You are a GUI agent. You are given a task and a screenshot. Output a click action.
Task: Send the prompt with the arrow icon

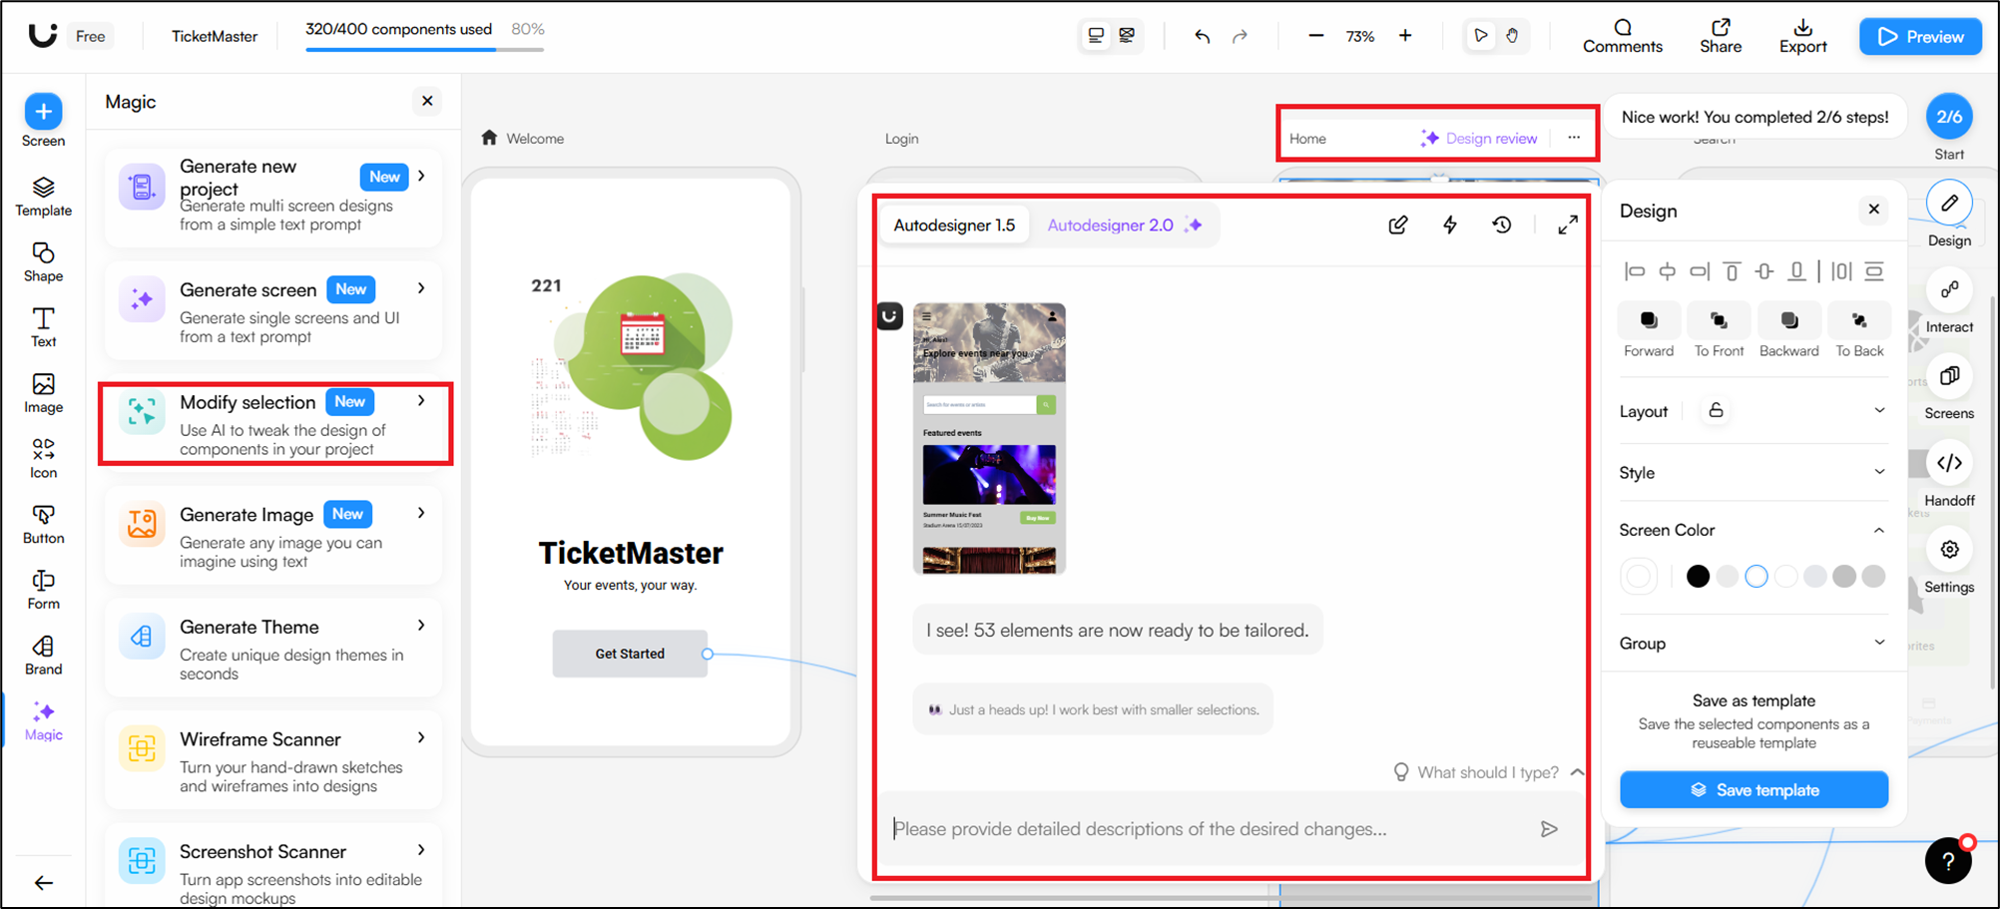1549,829
